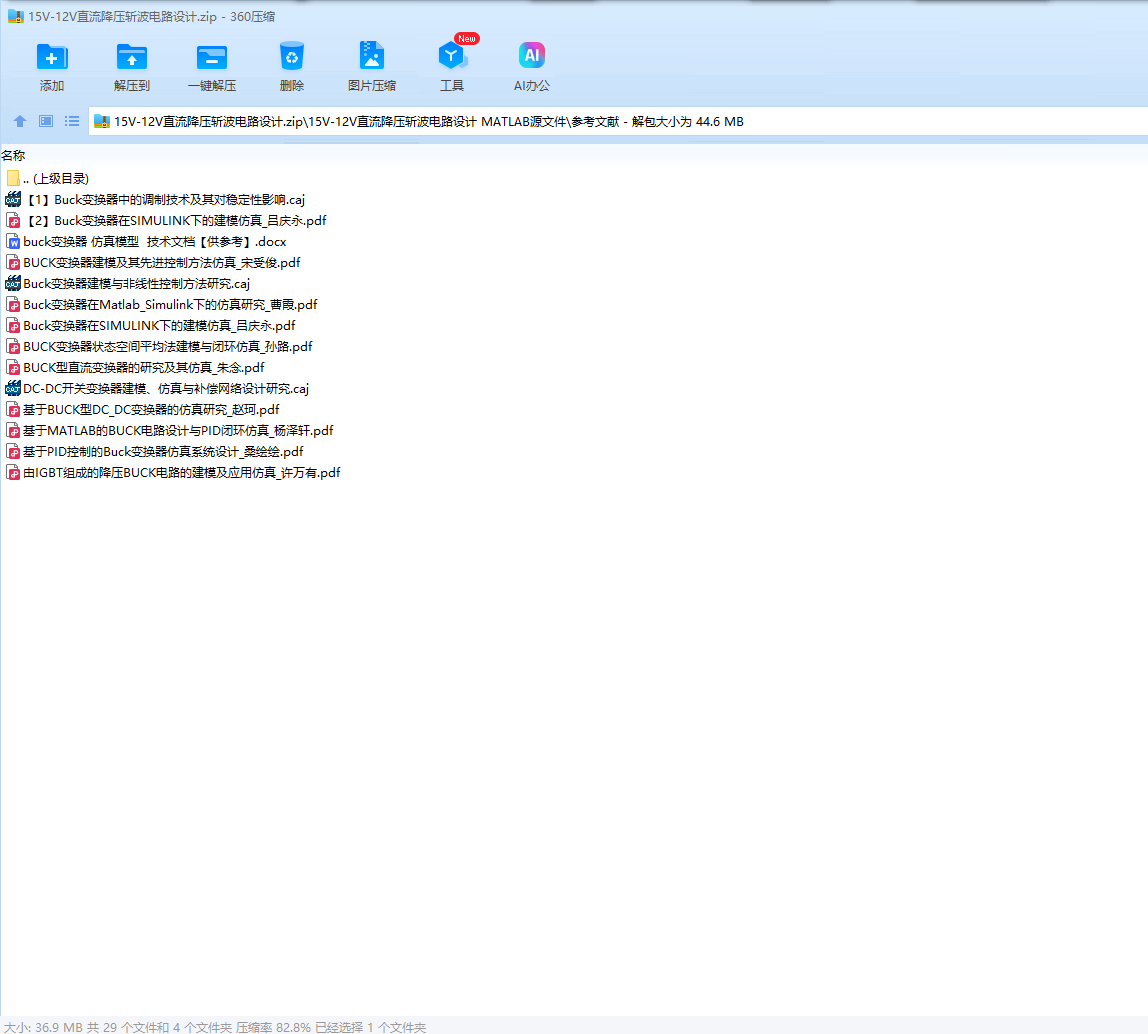This screenshot has height=1034, width=1148.
Task: Click the pdf icon of BUCK型直流变换器的研究及其仿真
Action: click(13, 368)
